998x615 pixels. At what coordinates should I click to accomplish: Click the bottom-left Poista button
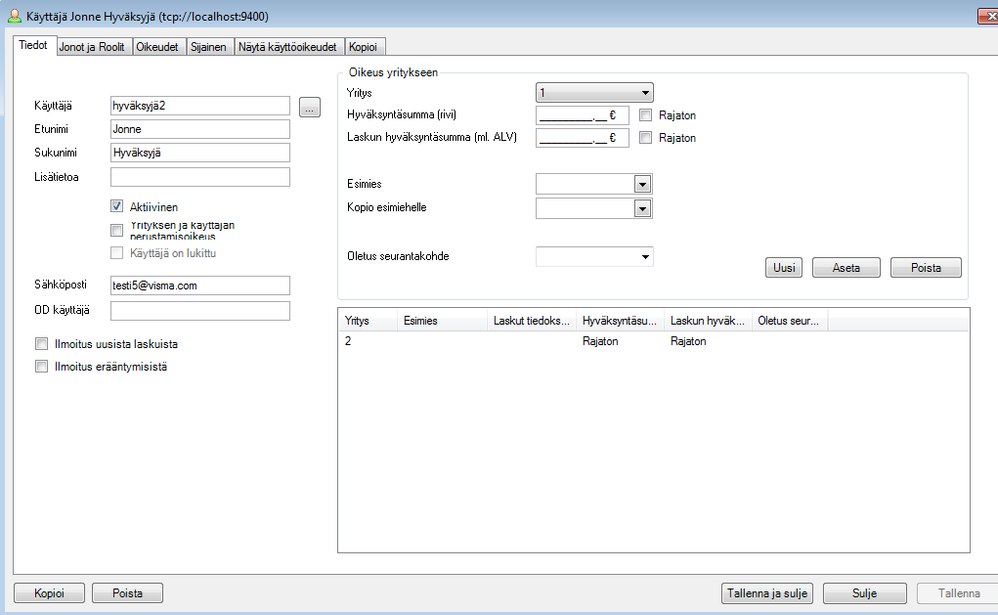[x=127, y=593]
